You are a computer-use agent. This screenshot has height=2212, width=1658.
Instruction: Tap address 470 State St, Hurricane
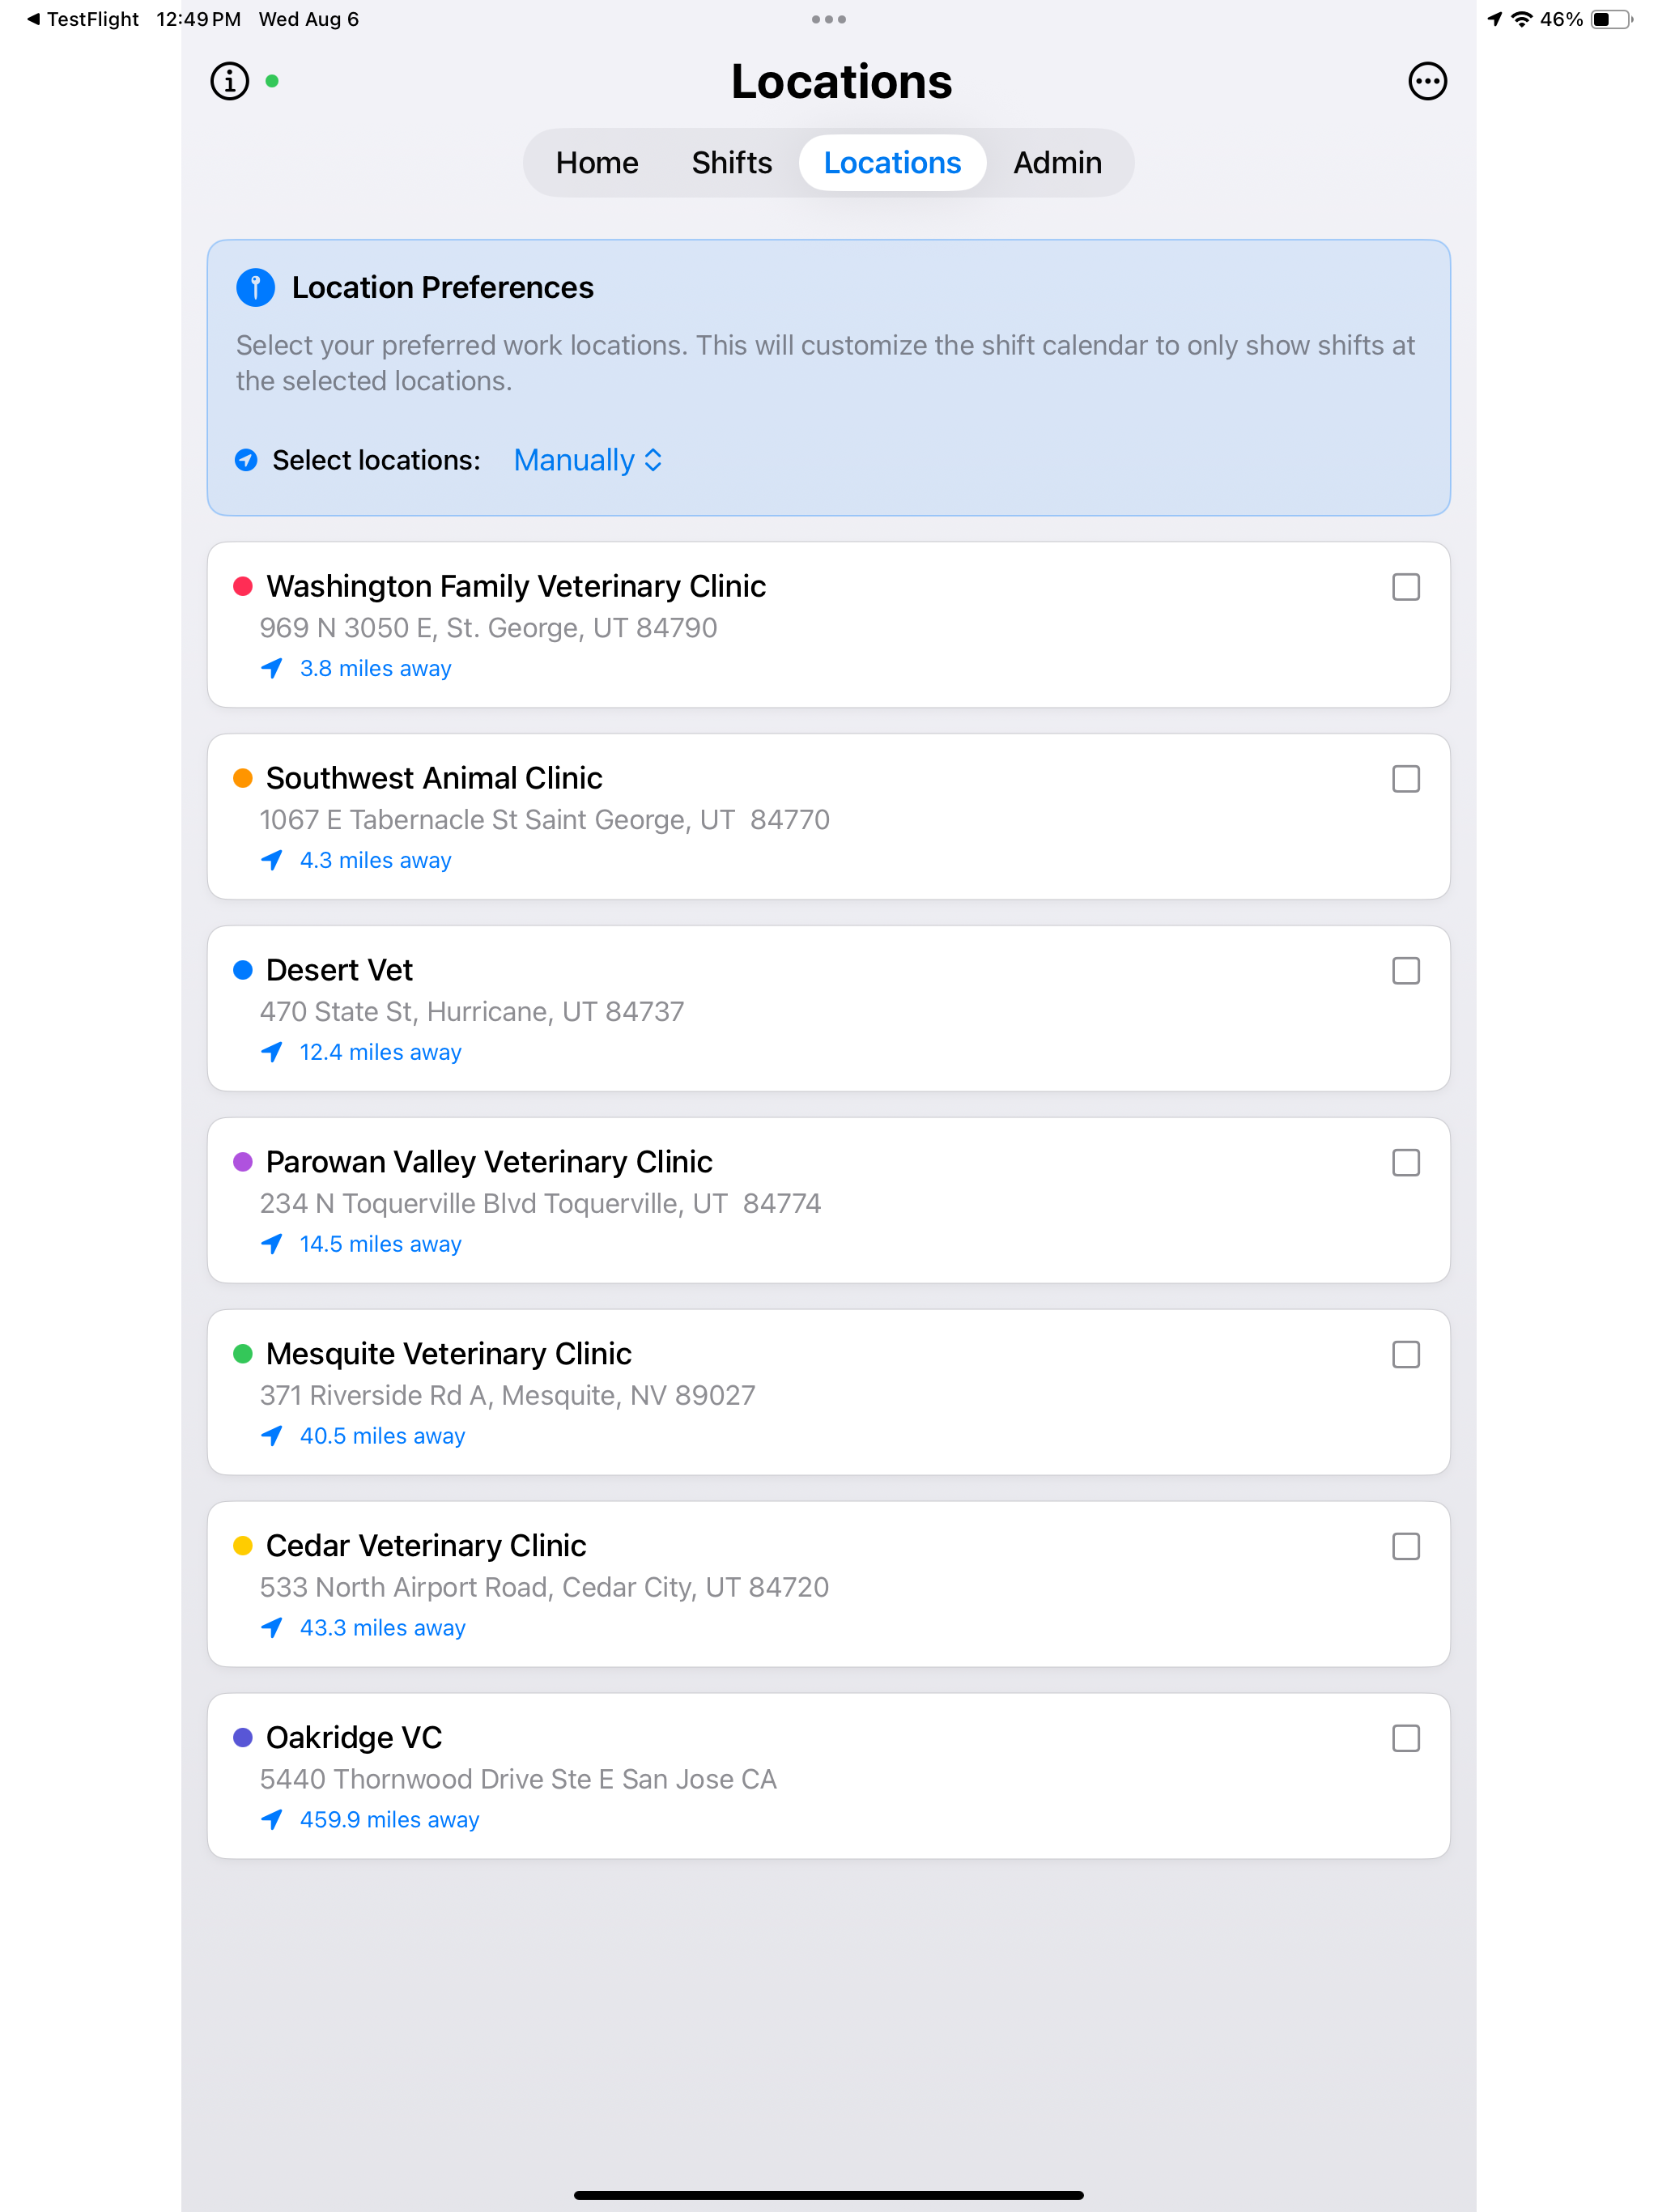pos(472,1012)
